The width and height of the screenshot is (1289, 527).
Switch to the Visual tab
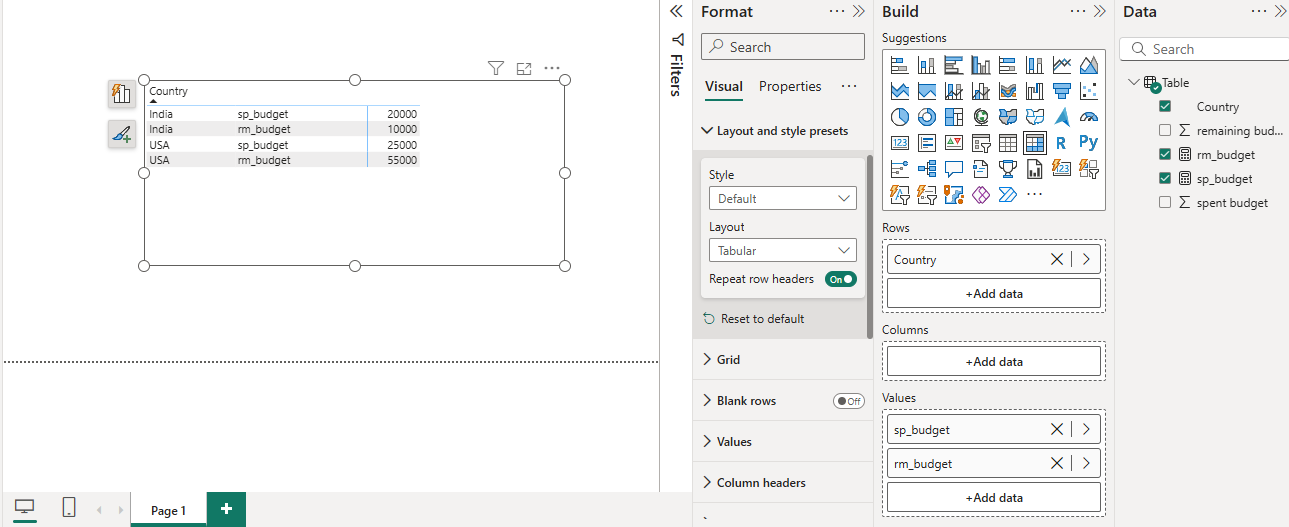pos(724,87)
